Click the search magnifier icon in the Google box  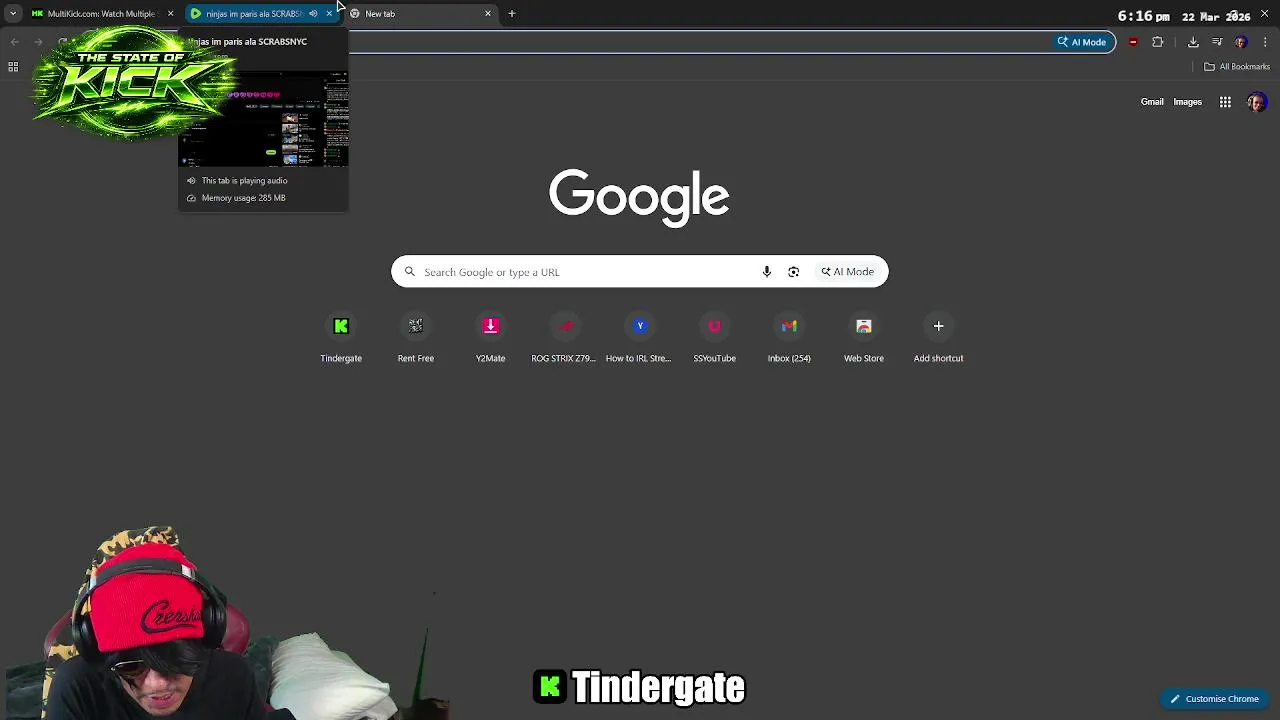(409, 272)
